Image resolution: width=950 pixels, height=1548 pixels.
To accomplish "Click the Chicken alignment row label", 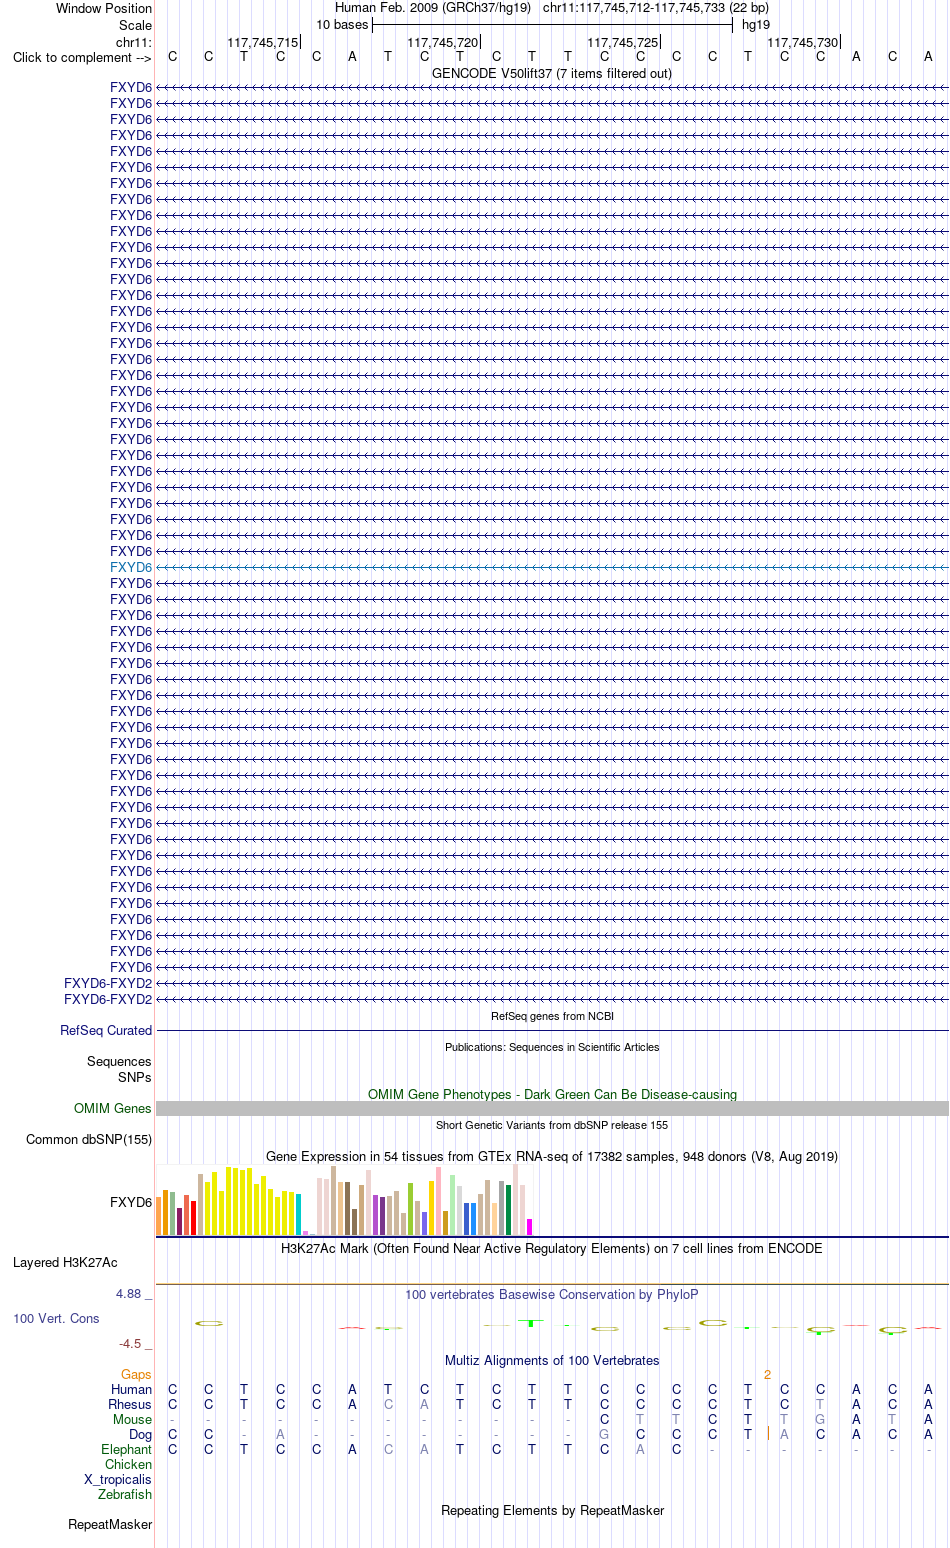I will [129, 1464].
